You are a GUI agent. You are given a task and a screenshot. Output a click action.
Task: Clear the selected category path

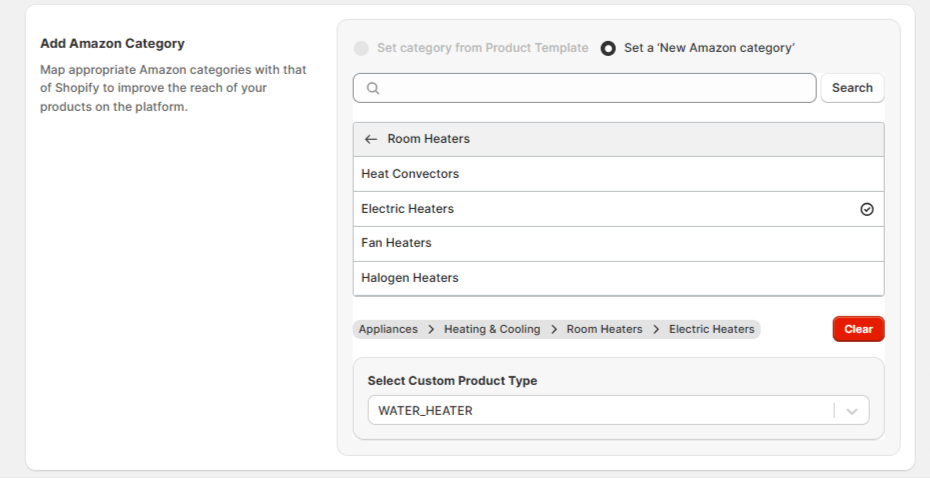click(x=858, y=329)
